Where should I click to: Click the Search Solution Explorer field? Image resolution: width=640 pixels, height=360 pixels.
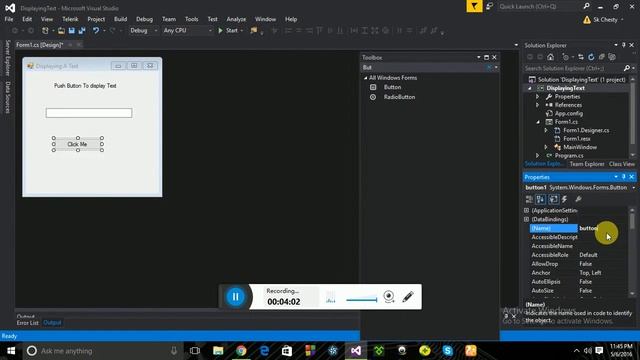pyautogui.click(x=573, y=68)
